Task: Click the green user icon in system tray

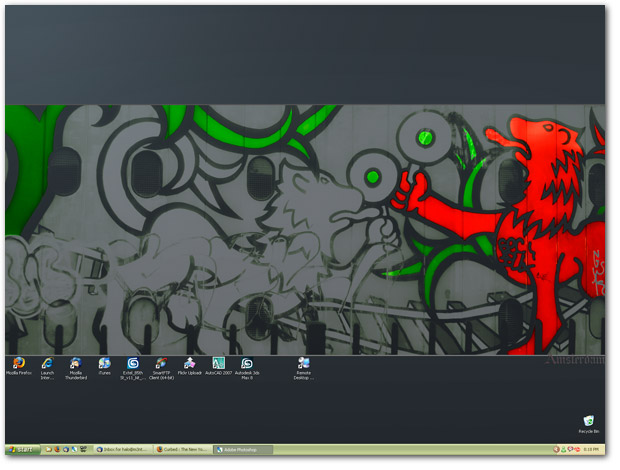Action: pos(564,450)
